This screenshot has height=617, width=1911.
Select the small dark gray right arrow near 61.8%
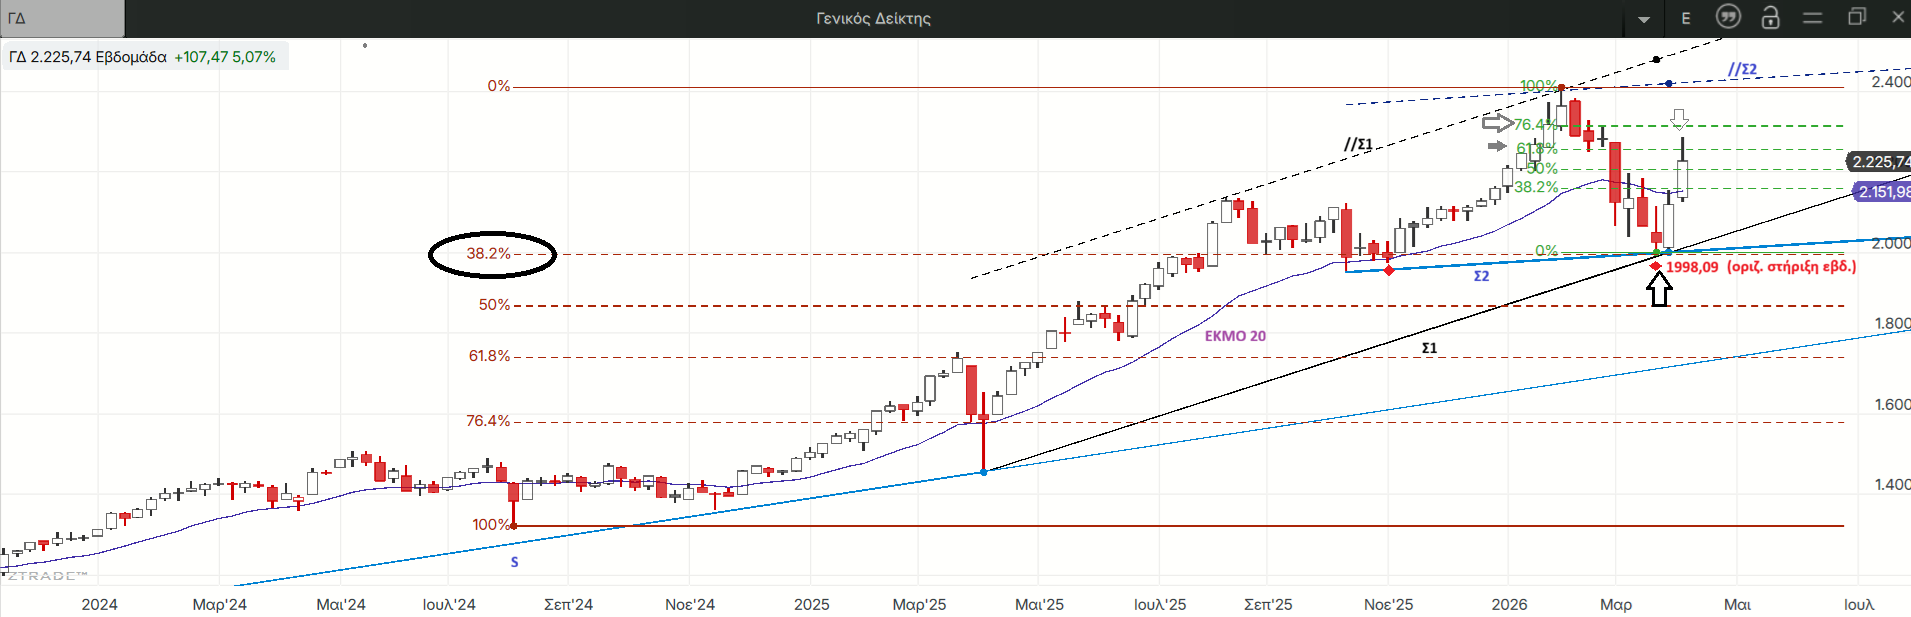click(1497, 146)
